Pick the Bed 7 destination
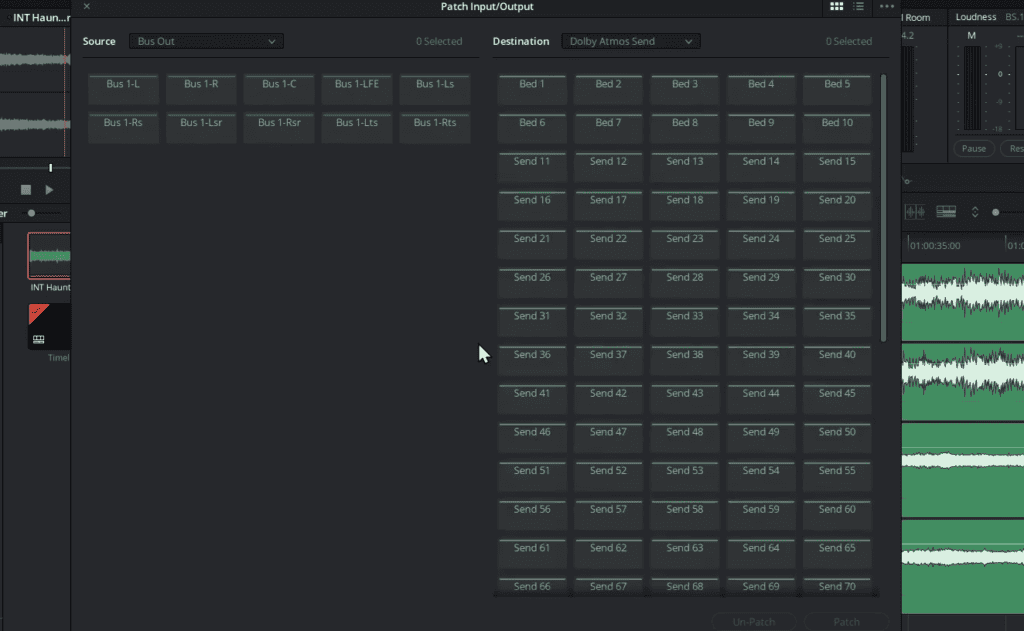This screenshot has width=1024, height=631. pyautogui.click(x=609, y=128)
